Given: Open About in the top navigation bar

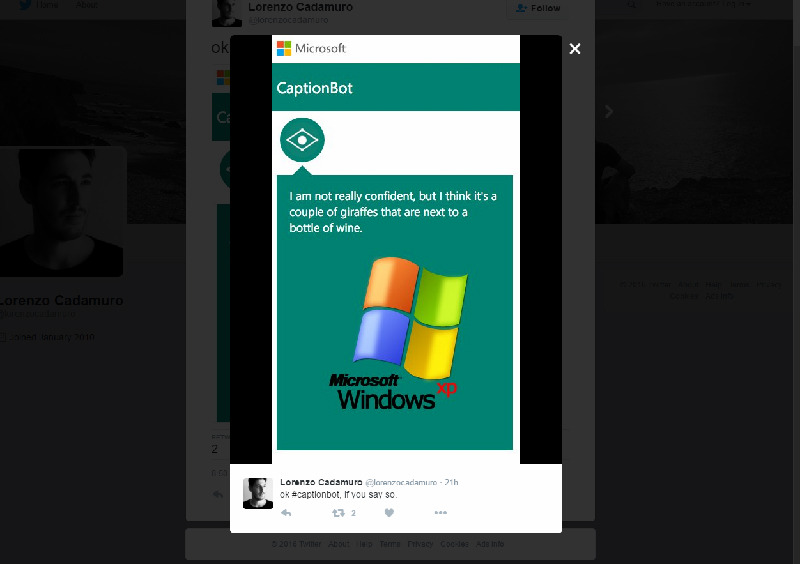Looking at the screenshot, I should coord(87,5).
